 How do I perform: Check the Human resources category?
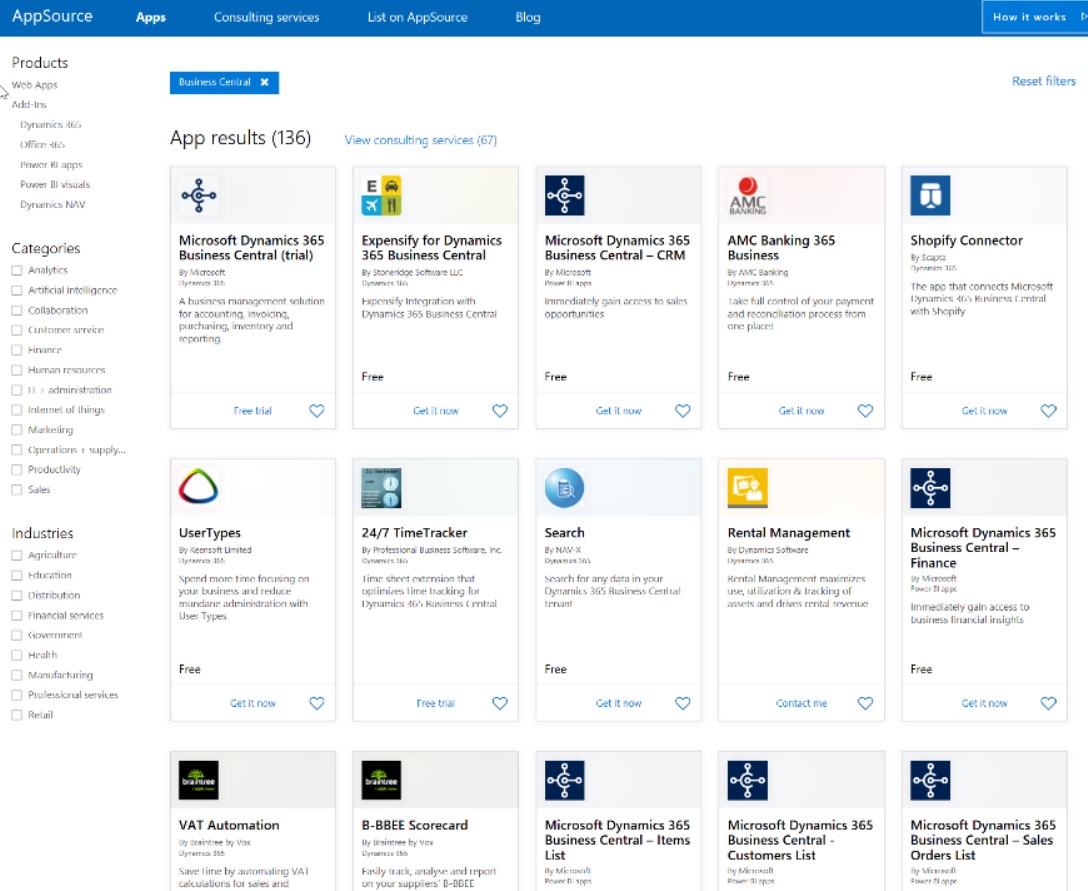tap(17, 371)
